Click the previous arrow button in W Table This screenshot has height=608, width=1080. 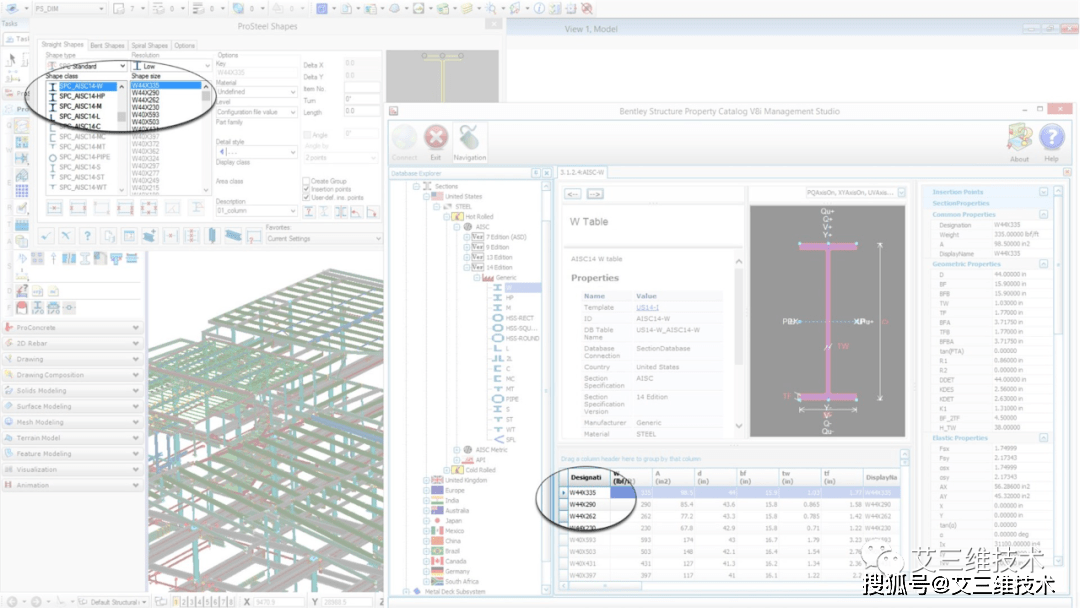pyautogui.click(x=573, y=194)
